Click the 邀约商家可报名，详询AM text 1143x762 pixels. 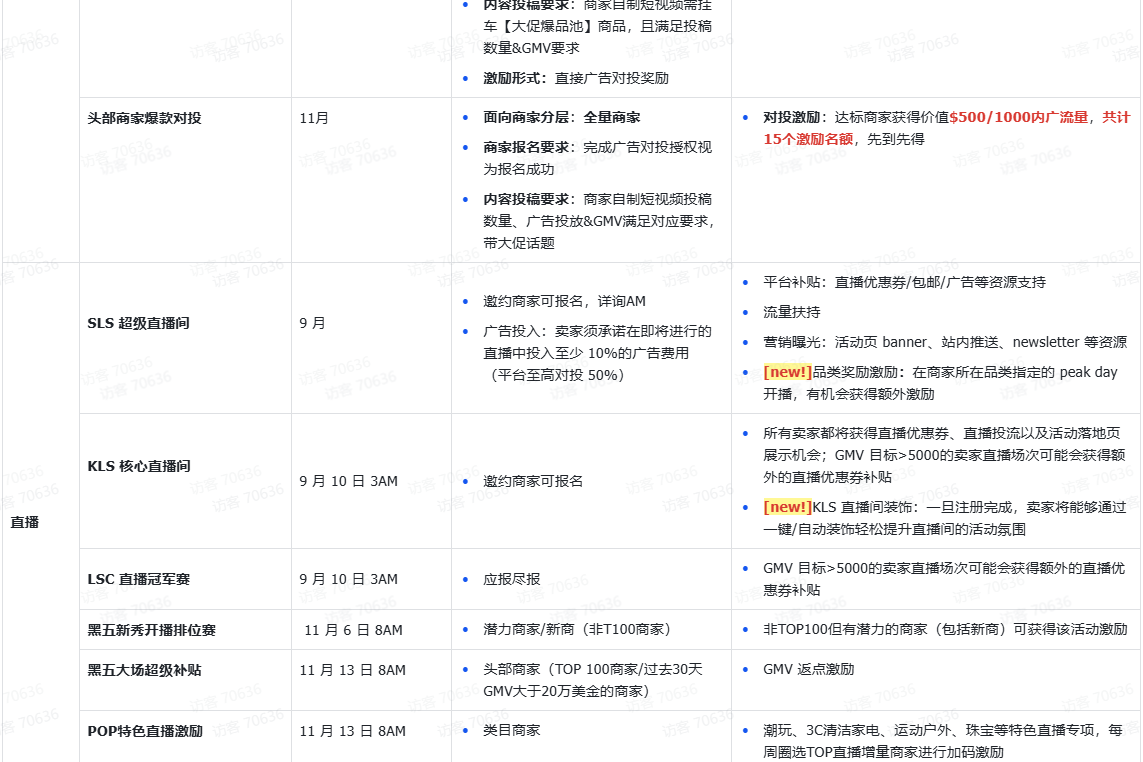[x=564, y=301]
